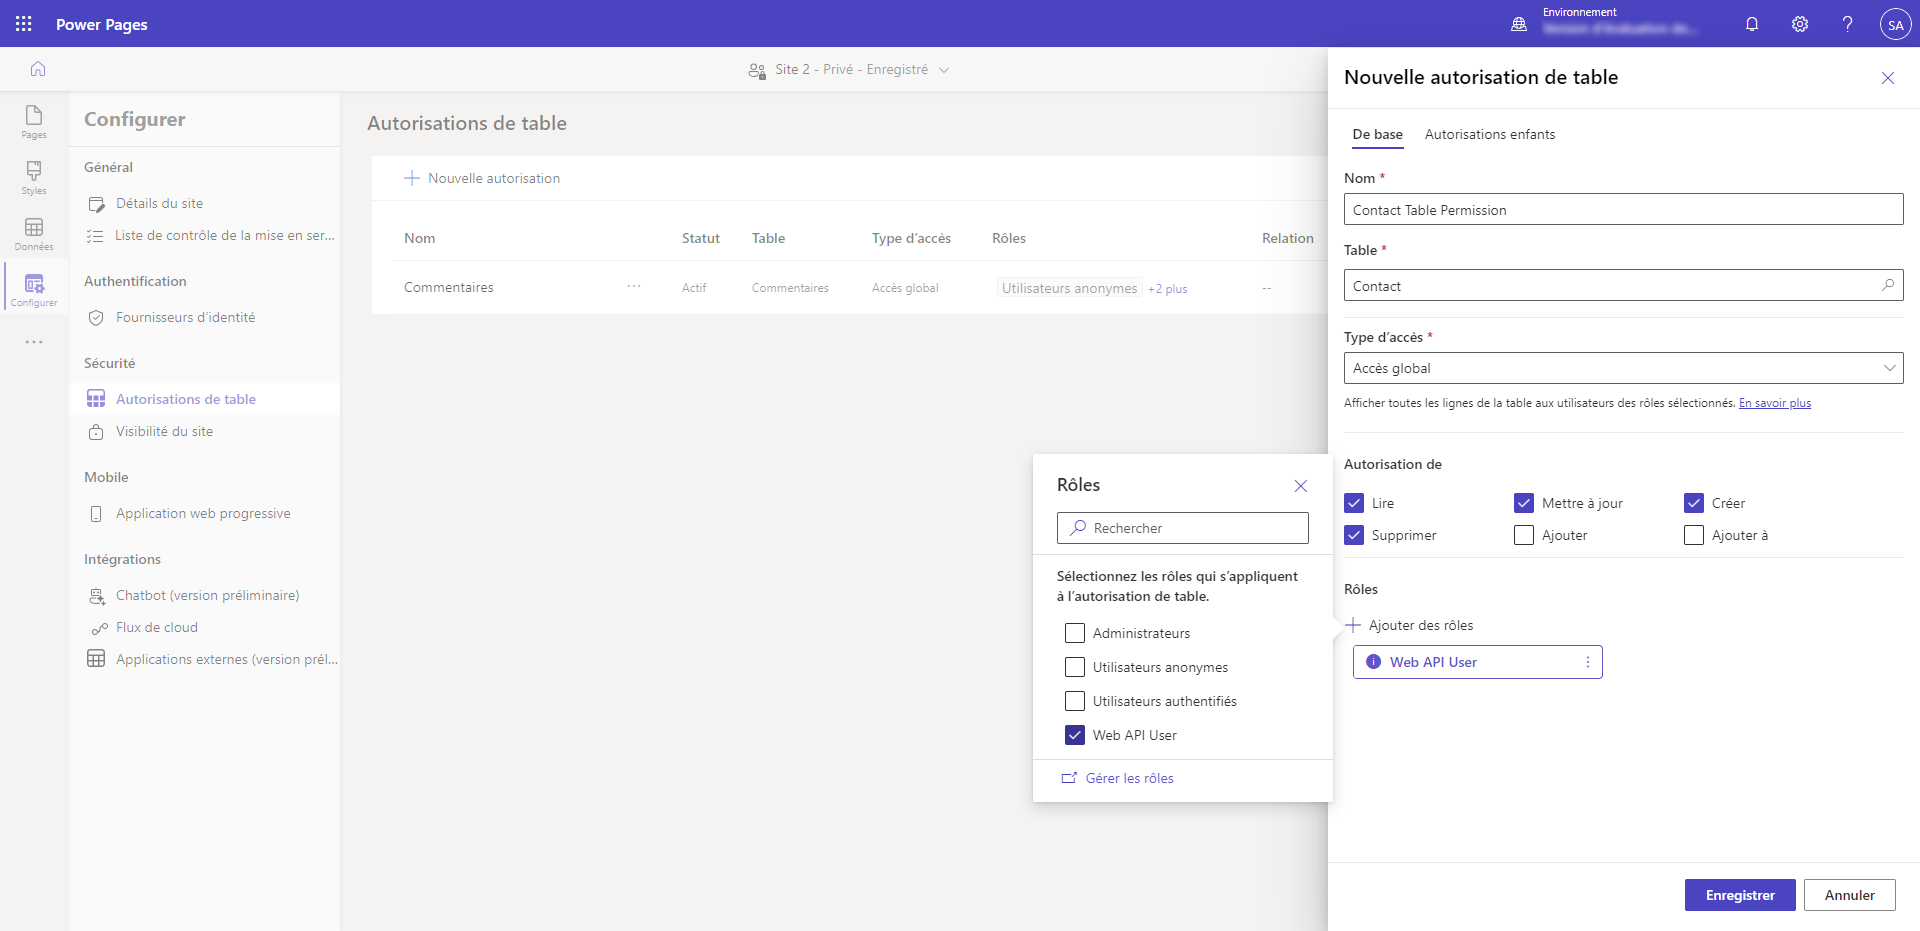Open the Gérer les rôles link
This screenshot has height=931, width=1920.
(x=1130, y=778)
